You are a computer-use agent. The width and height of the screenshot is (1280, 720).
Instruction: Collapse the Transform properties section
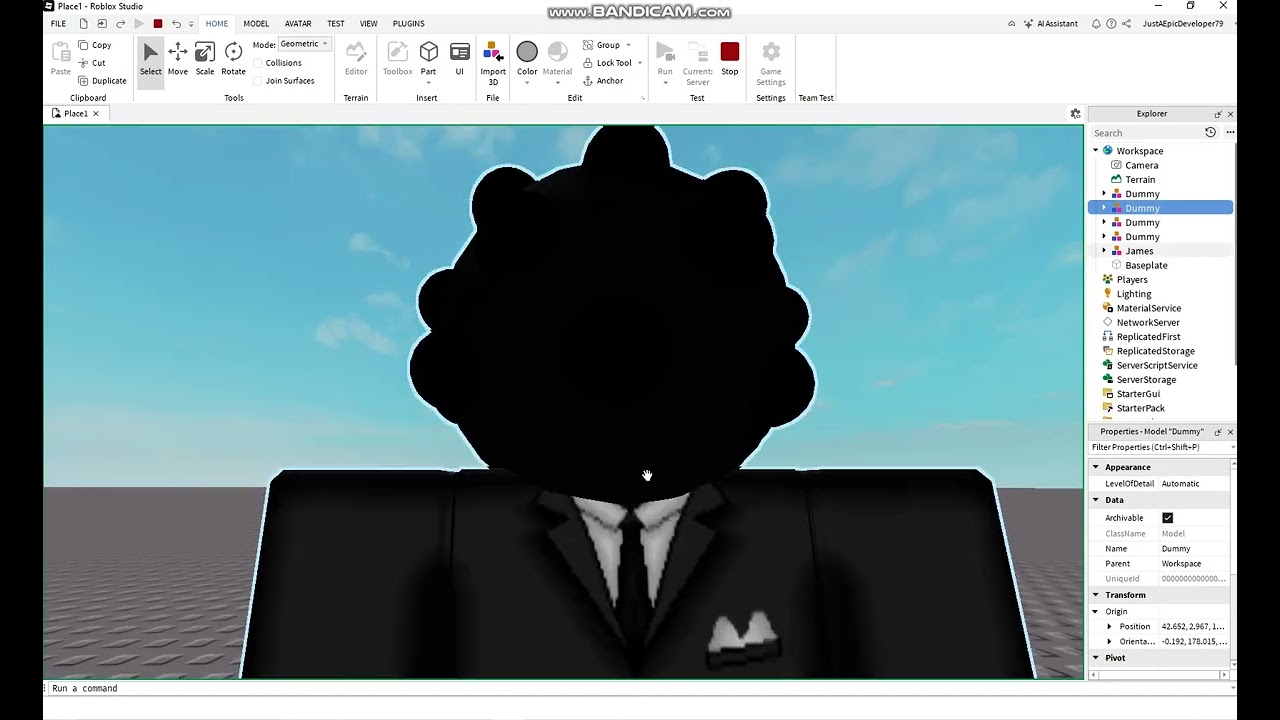click(1096, 595)
